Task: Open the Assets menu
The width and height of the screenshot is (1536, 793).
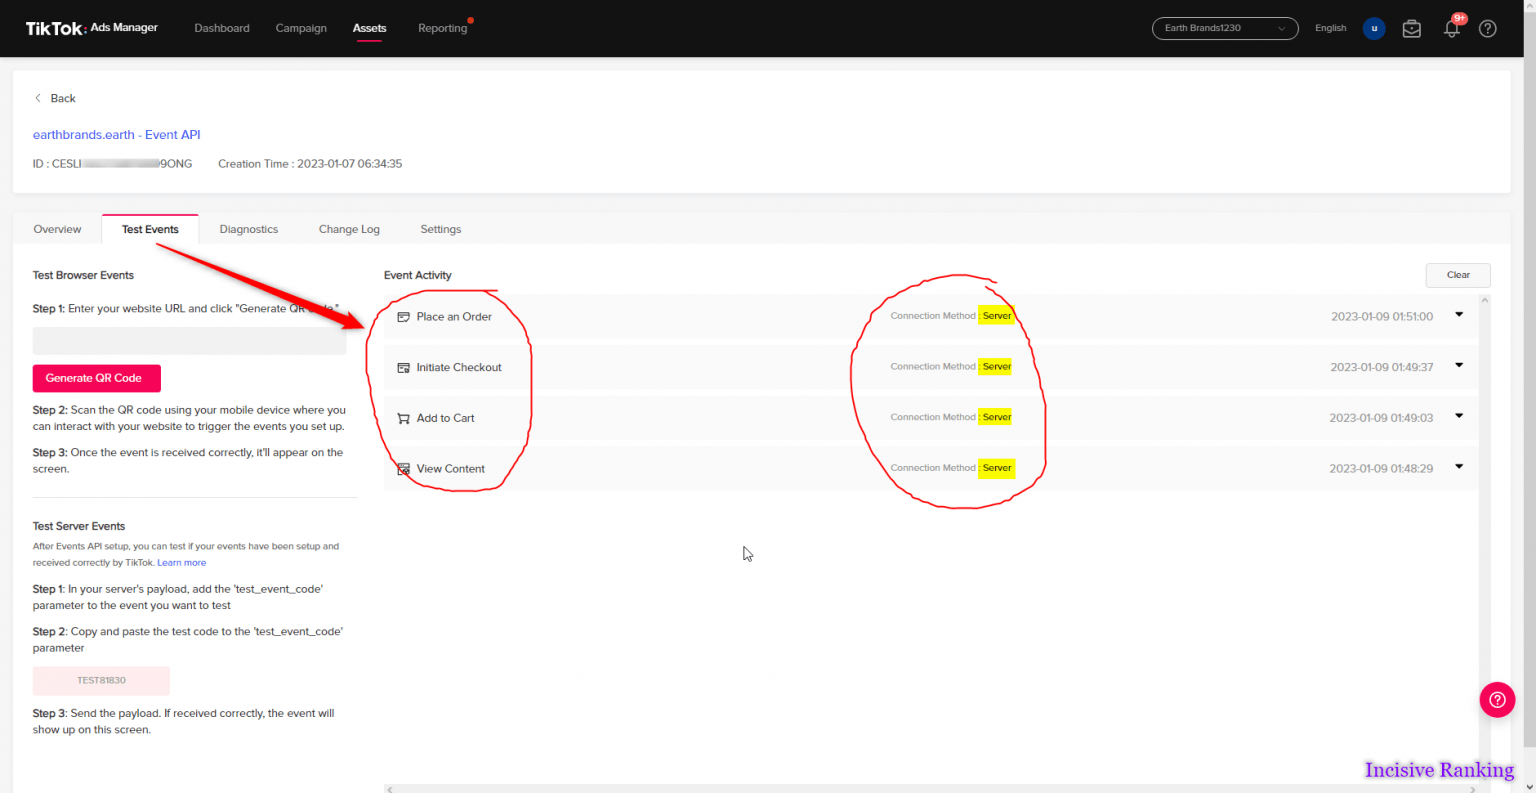Action: (369, 28)
